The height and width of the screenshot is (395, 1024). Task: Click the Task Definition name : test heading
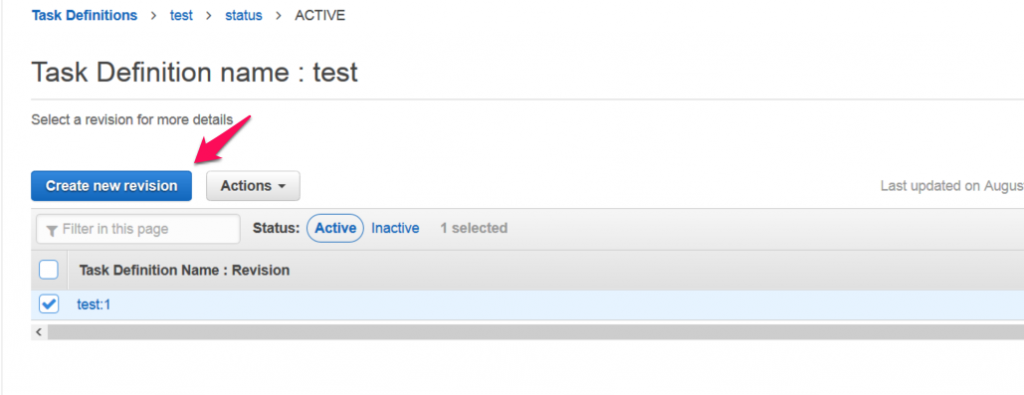pos(195,72)
